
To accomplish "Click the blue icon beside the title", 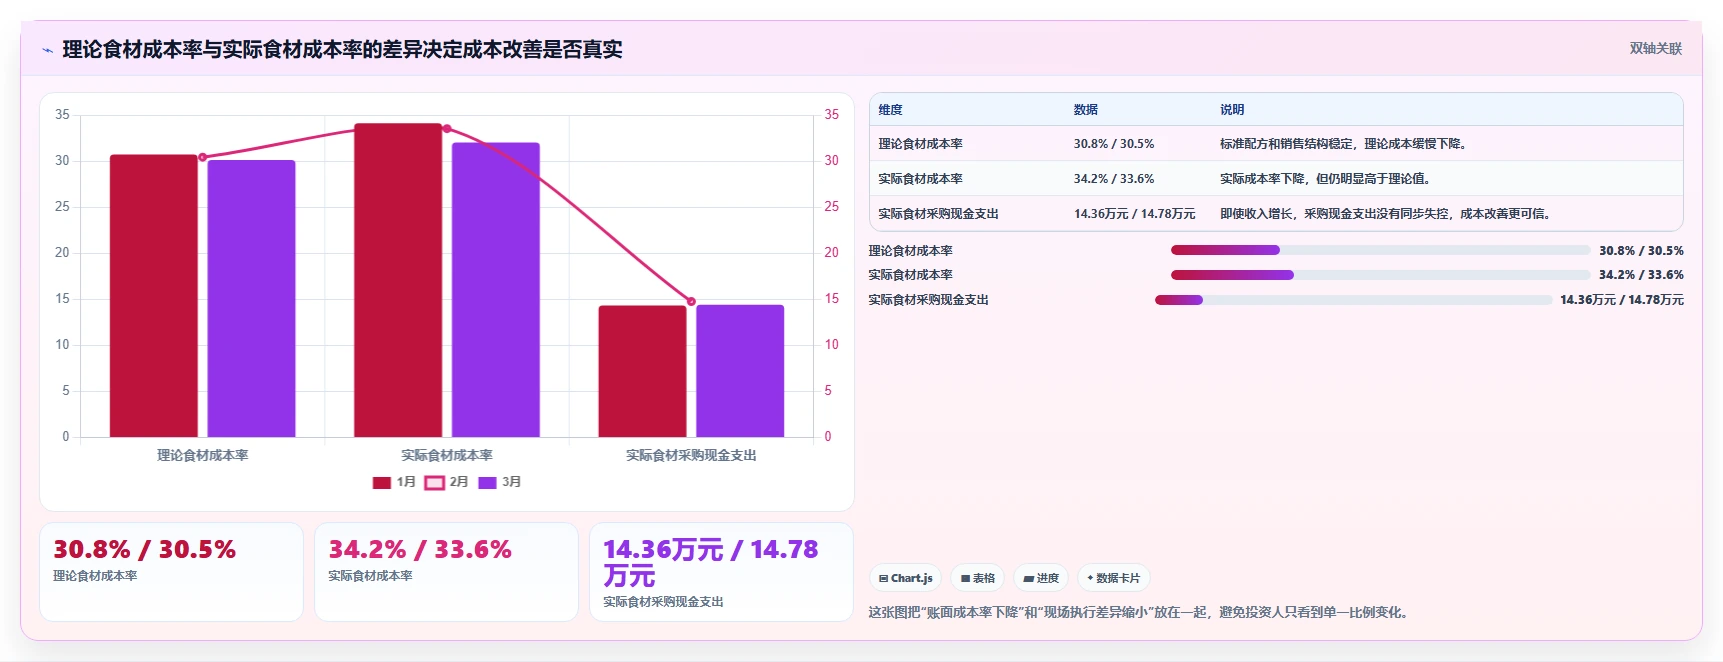I will (x=47, y=50).
